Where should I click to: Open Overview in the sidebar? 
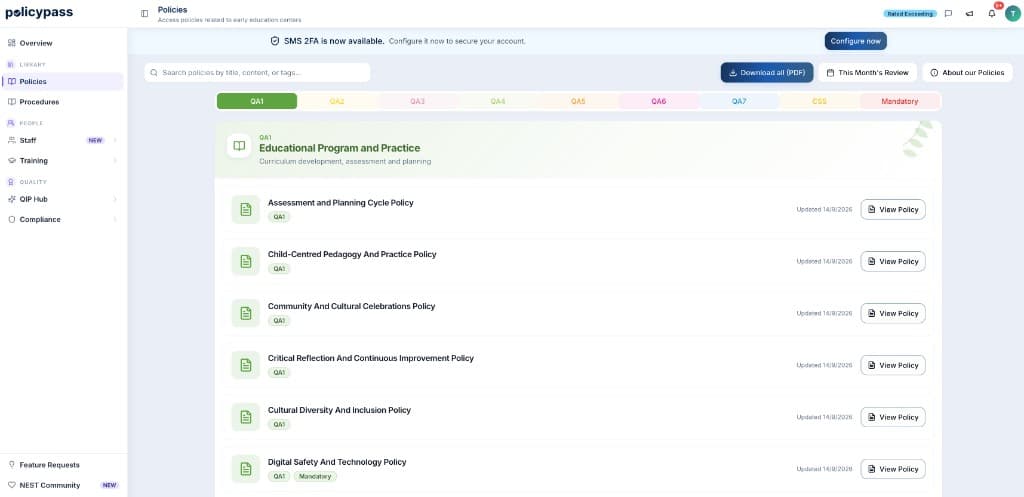pyautogui.click(x=62, y=43)
